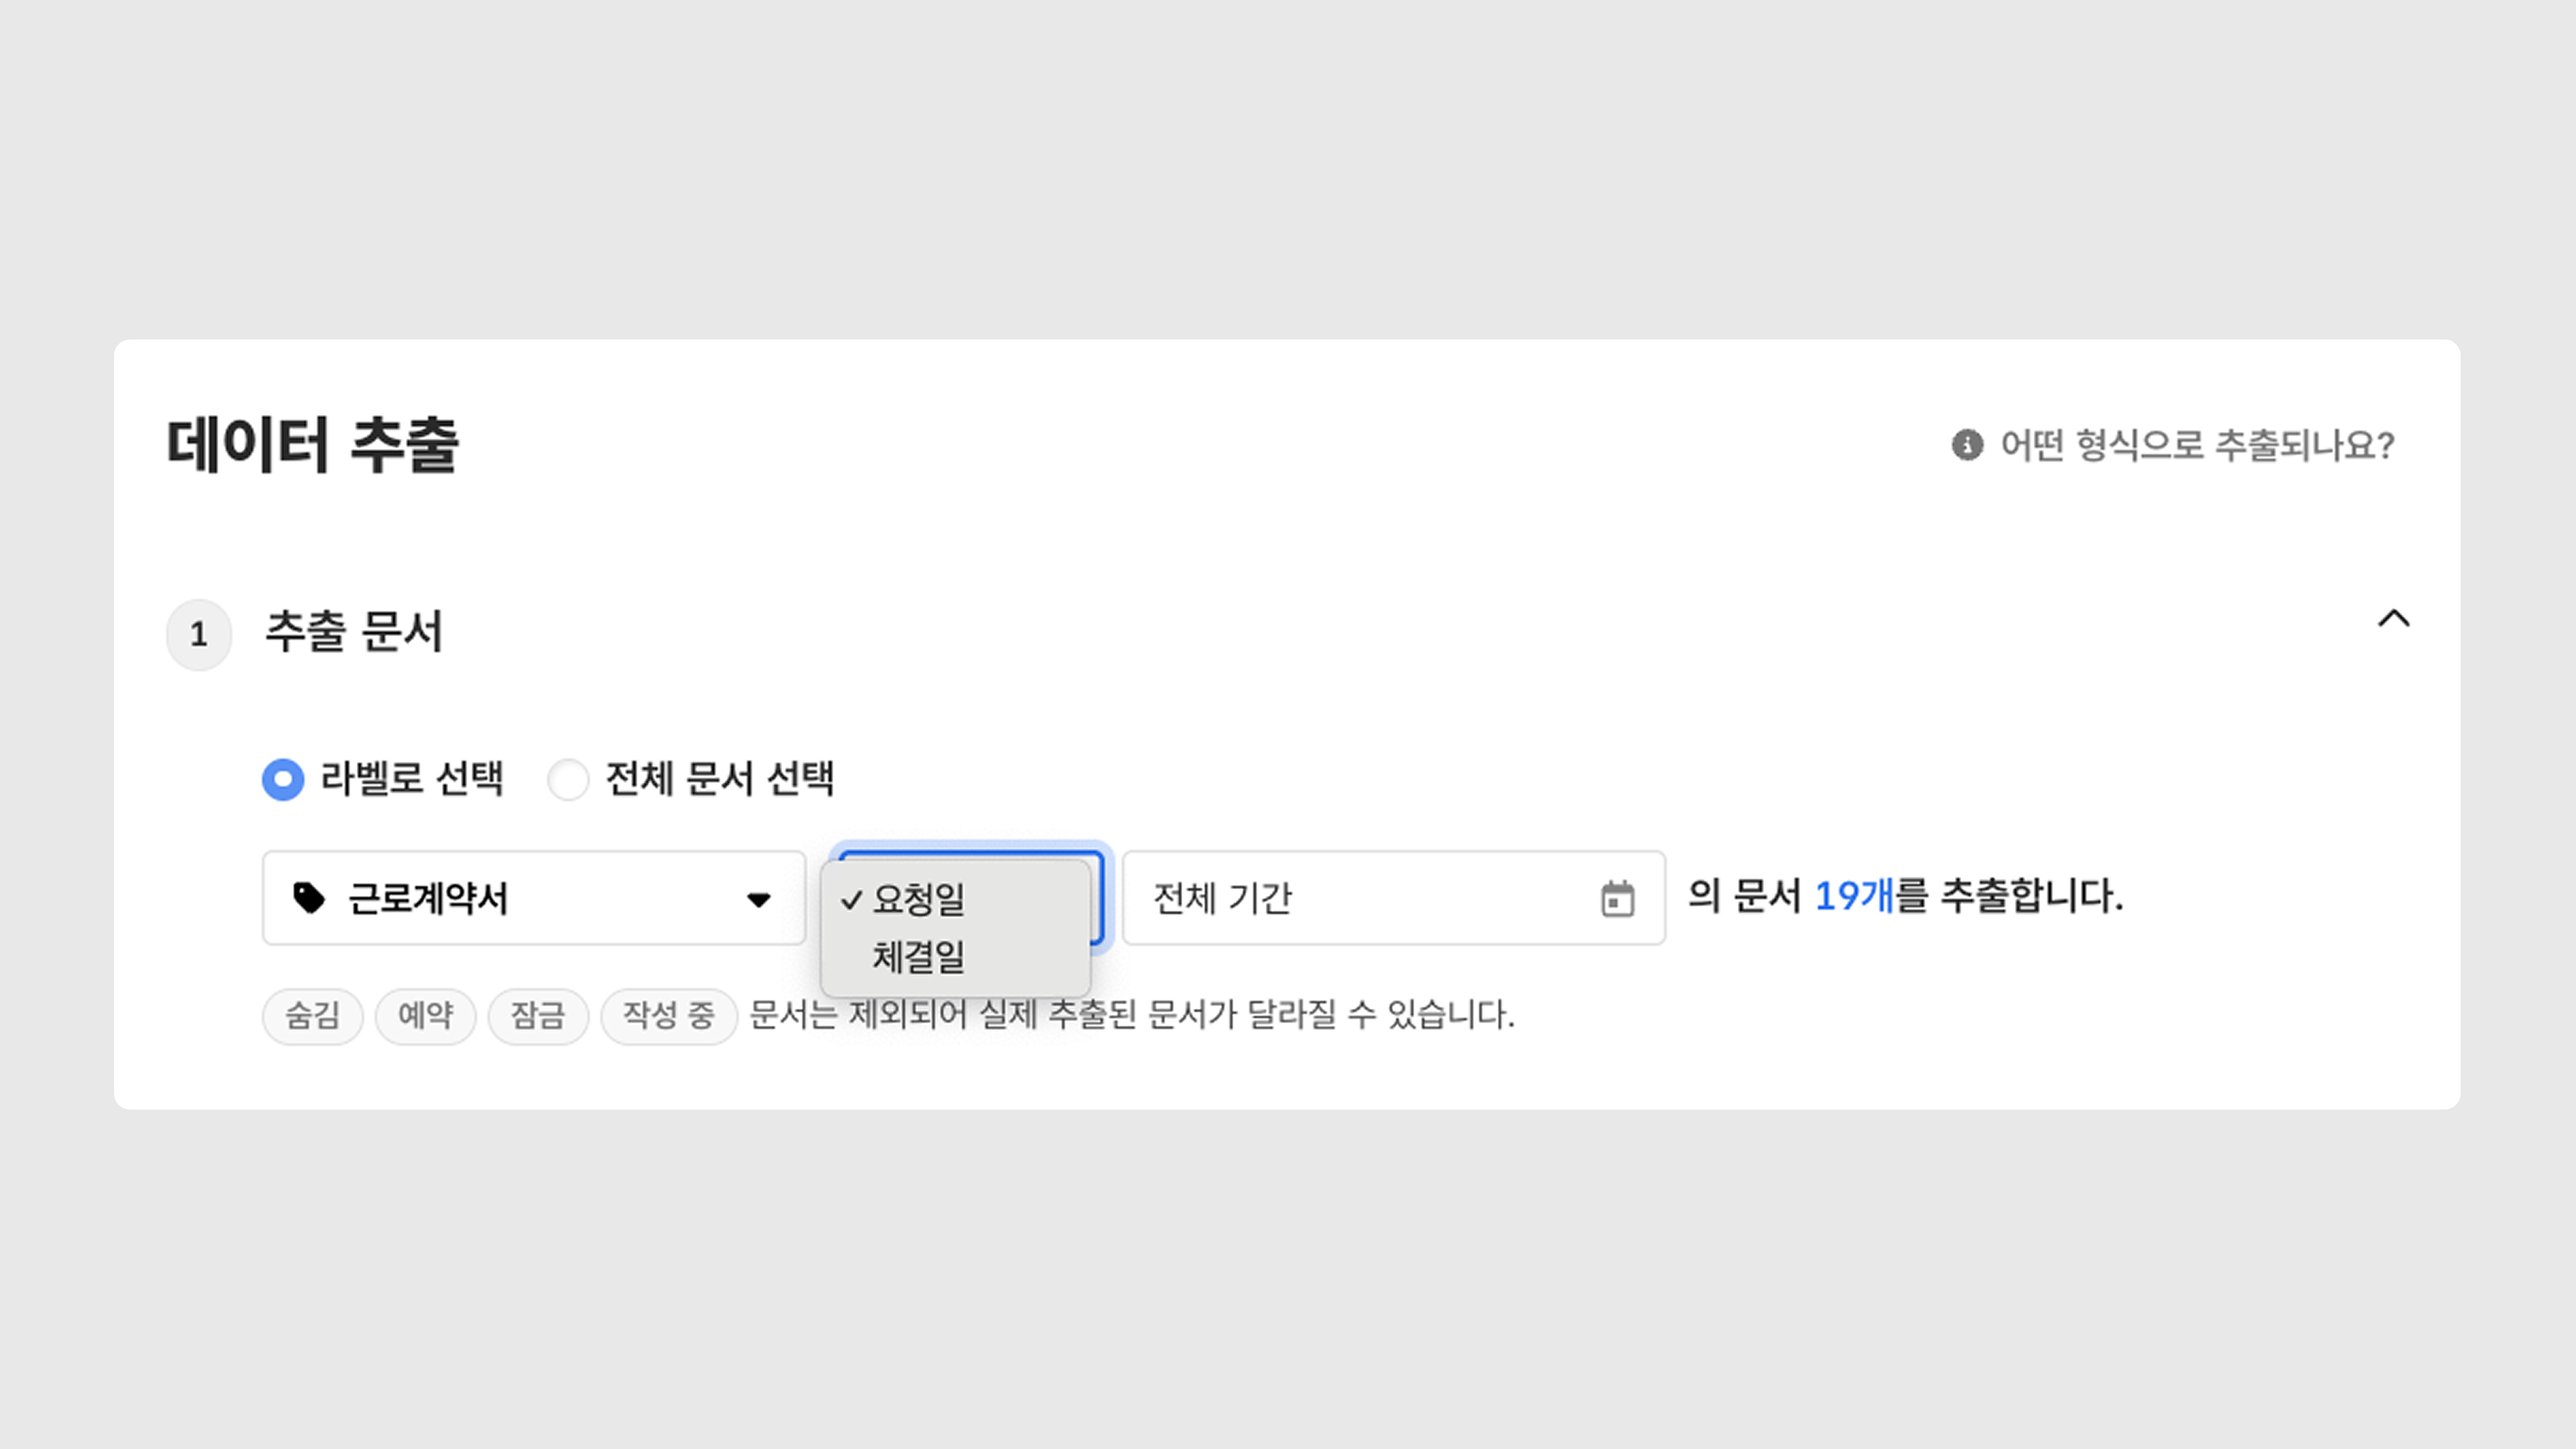Click the 데이터 추출 page title
This screenshot has width=2576, height=1449.
312,445
